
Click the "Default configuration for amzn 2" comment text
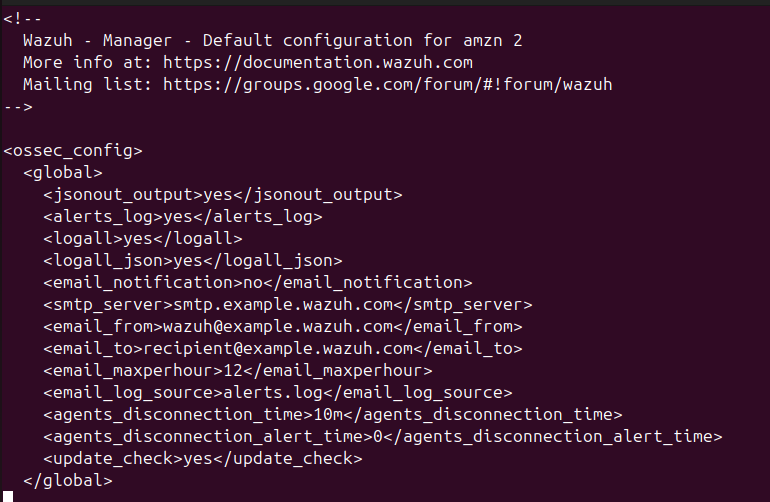click(x=362, y=41)
